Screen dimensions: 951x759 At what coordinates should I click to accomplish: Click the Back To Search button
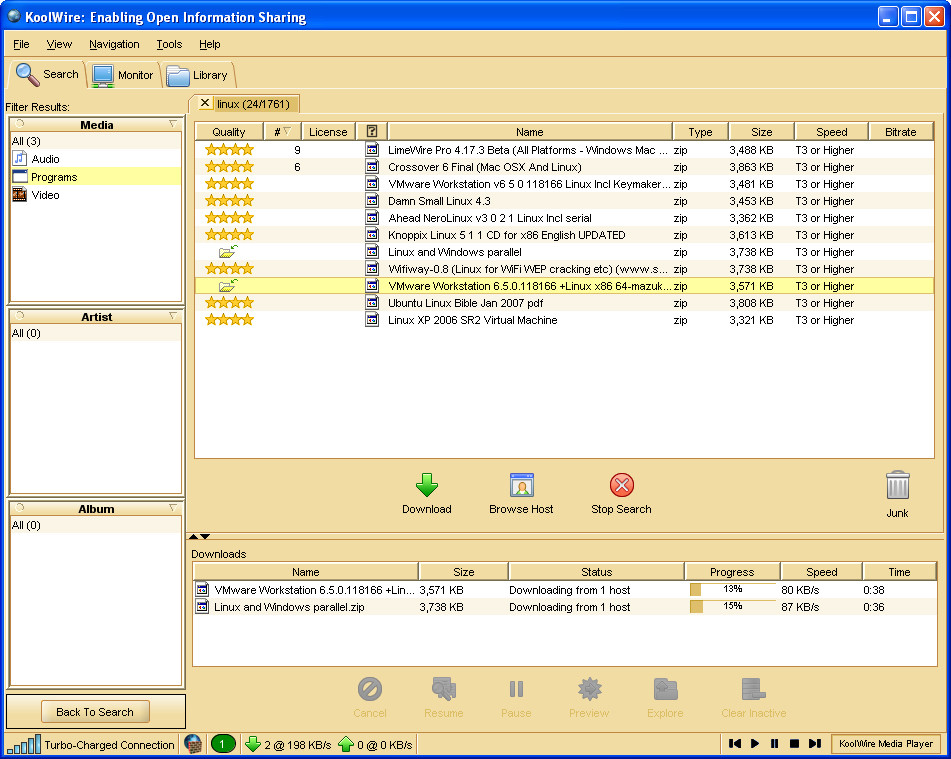pyautogui.click(x=95, y=712)
